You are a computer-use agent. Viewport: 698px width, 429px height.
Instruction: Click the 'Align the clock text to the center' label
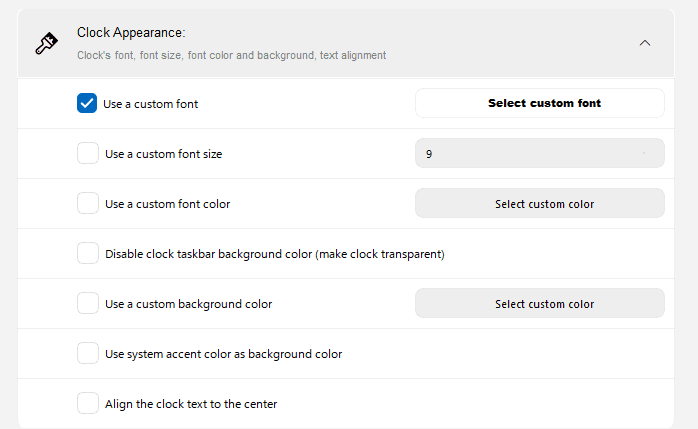[x=191, y=404]
